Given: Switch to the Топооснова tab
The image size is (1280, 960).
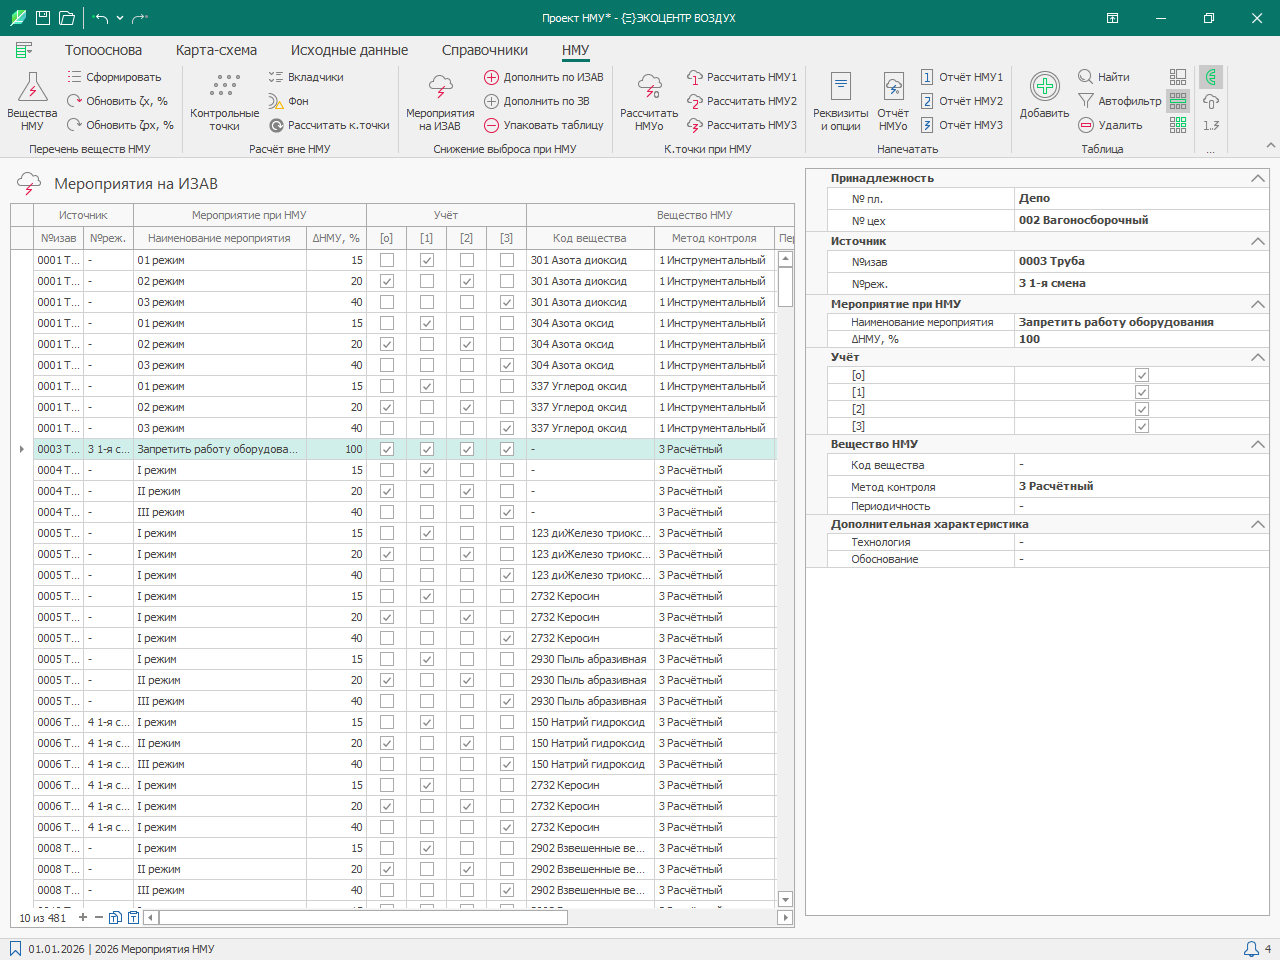Looking at the screenshot, I should (103, 50).
